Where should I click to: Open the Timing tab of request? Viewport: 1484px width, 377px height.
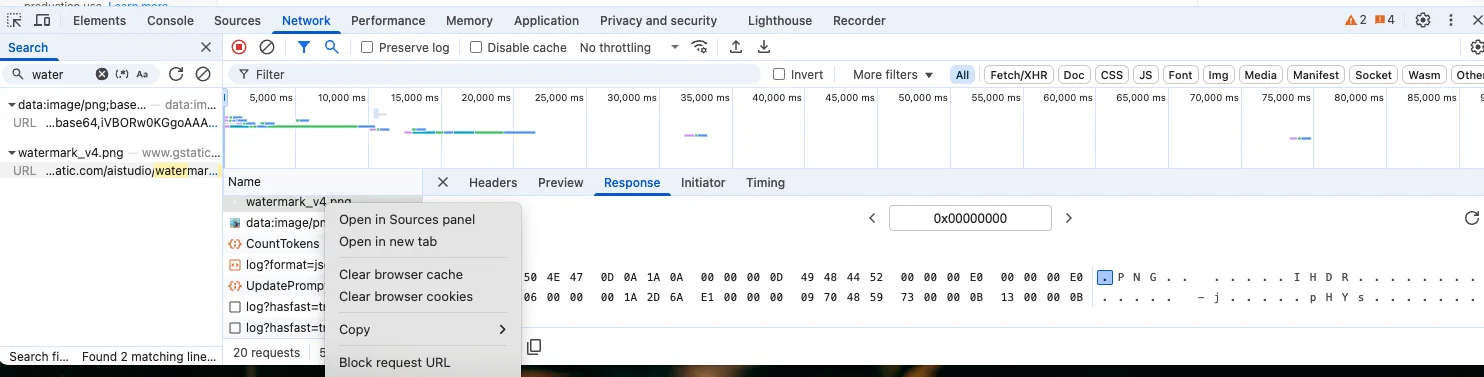click(765, 182)
